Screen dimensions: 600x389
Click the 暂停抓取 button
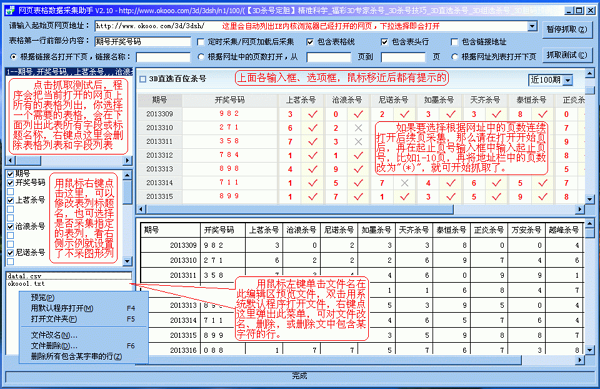pos(567,29)
